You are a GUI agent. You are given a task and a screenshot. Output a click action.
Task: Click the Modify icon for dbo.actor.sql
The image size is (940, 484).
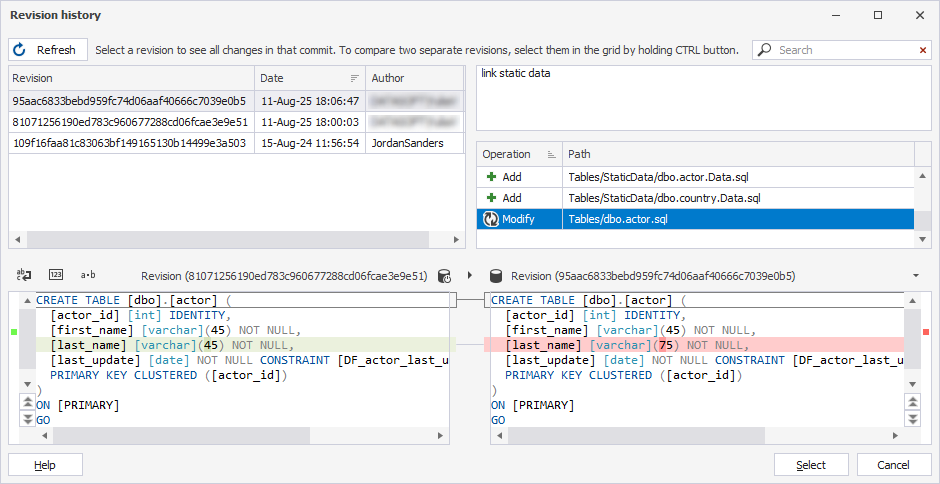tap(491, 219)
